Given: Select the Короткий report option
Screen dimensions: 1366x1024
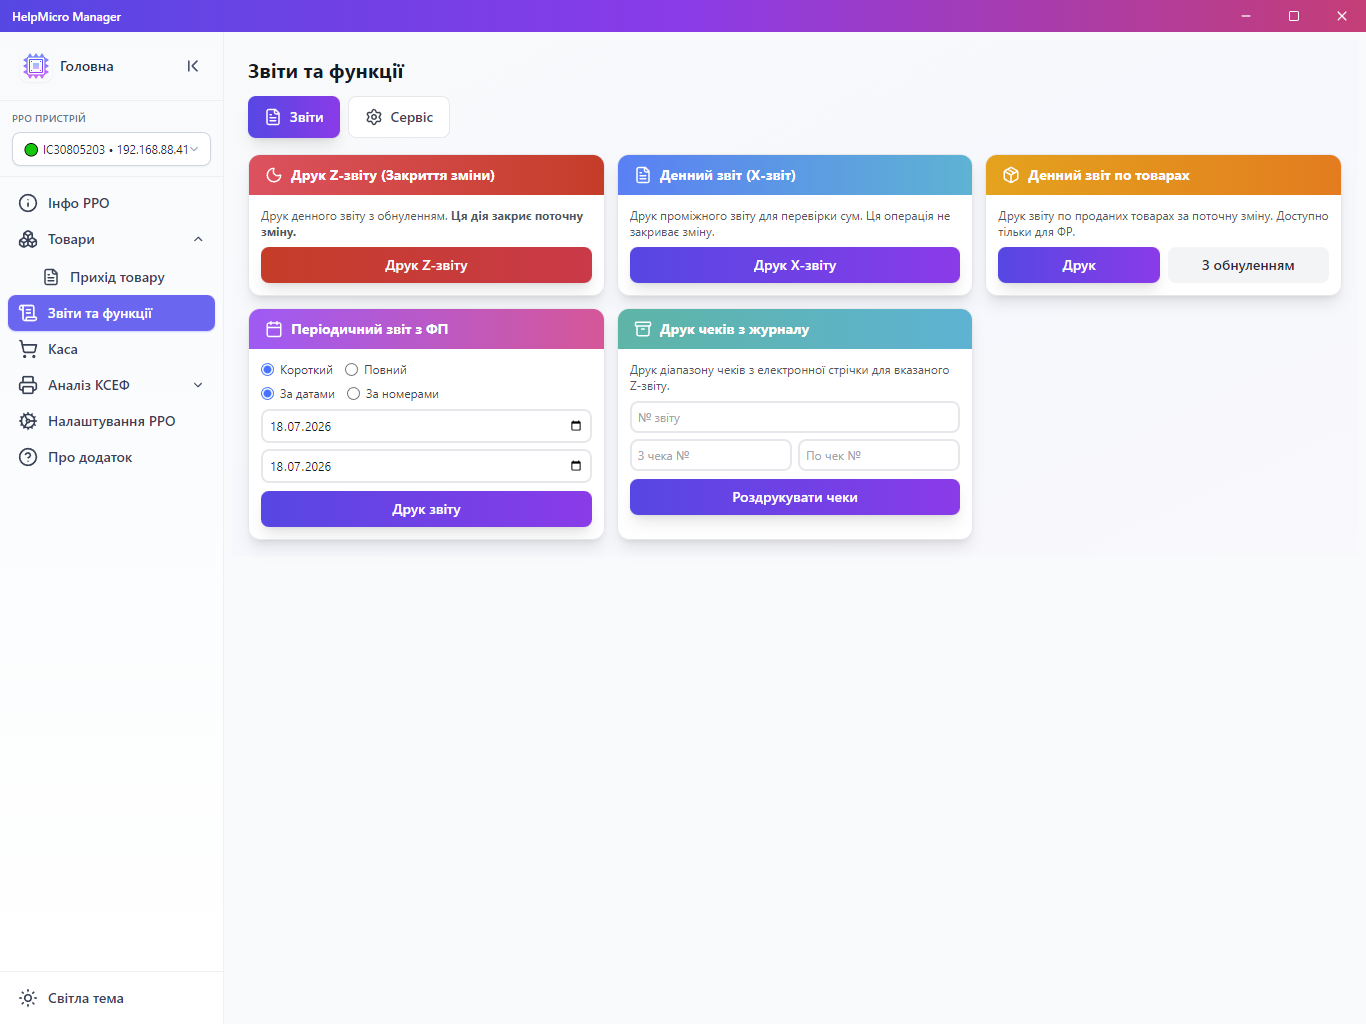Looking at the screenshot, I should pyautogui.click(x=268, y=370).
